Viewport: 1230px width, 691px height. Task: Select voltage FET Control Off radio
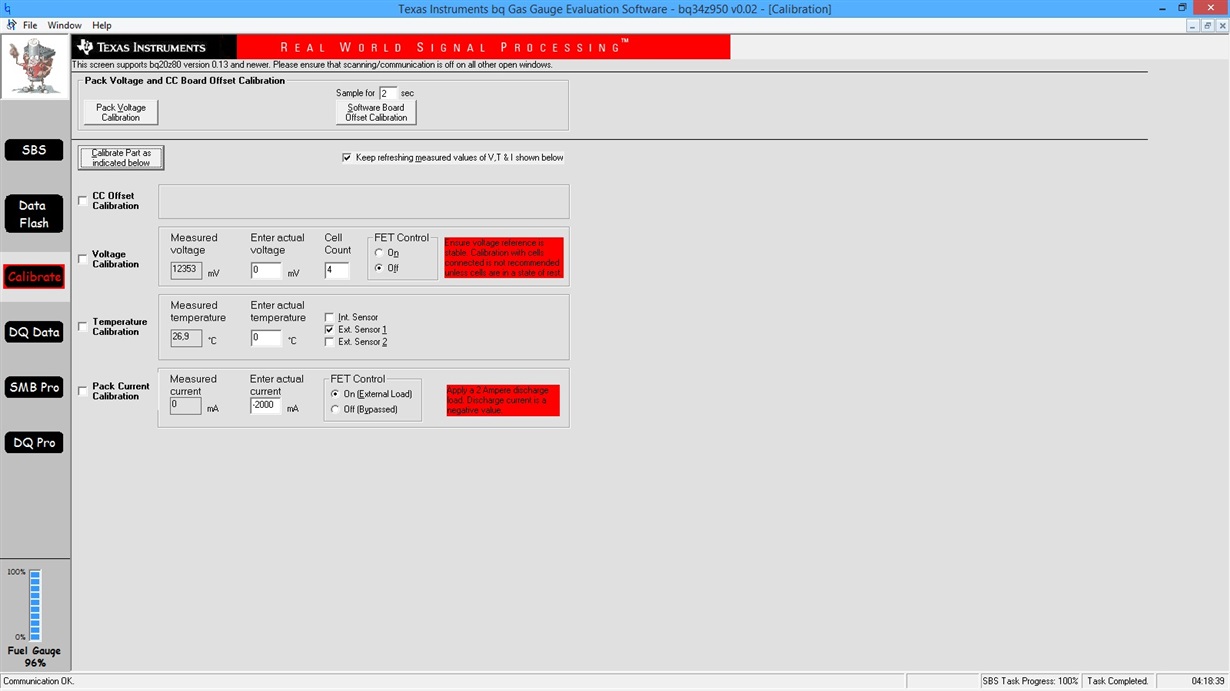coord(379,268)
